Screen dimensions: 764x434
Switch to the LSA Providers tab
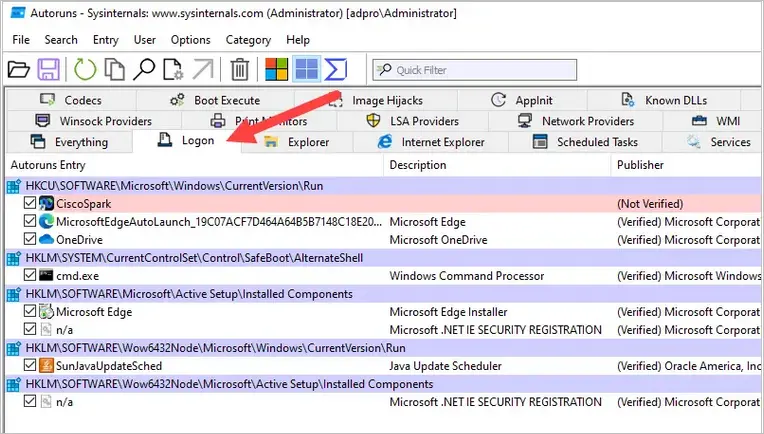[413, 121]
